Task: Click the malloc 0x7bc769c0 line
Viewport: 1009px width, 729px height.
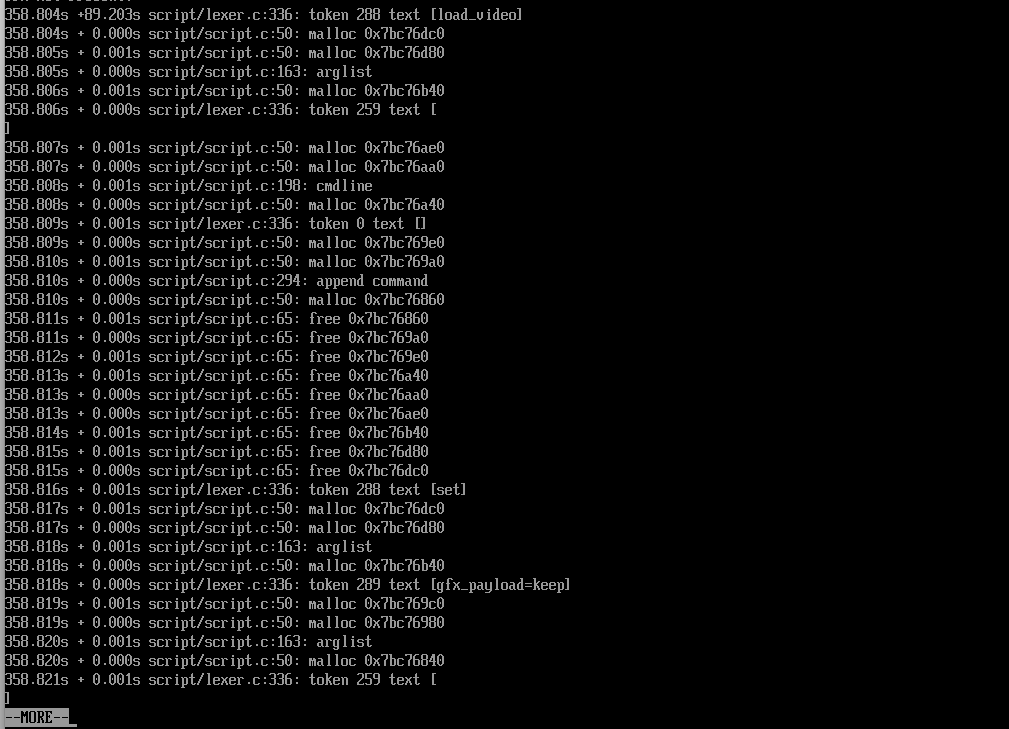Action: [x=224, y=604]
